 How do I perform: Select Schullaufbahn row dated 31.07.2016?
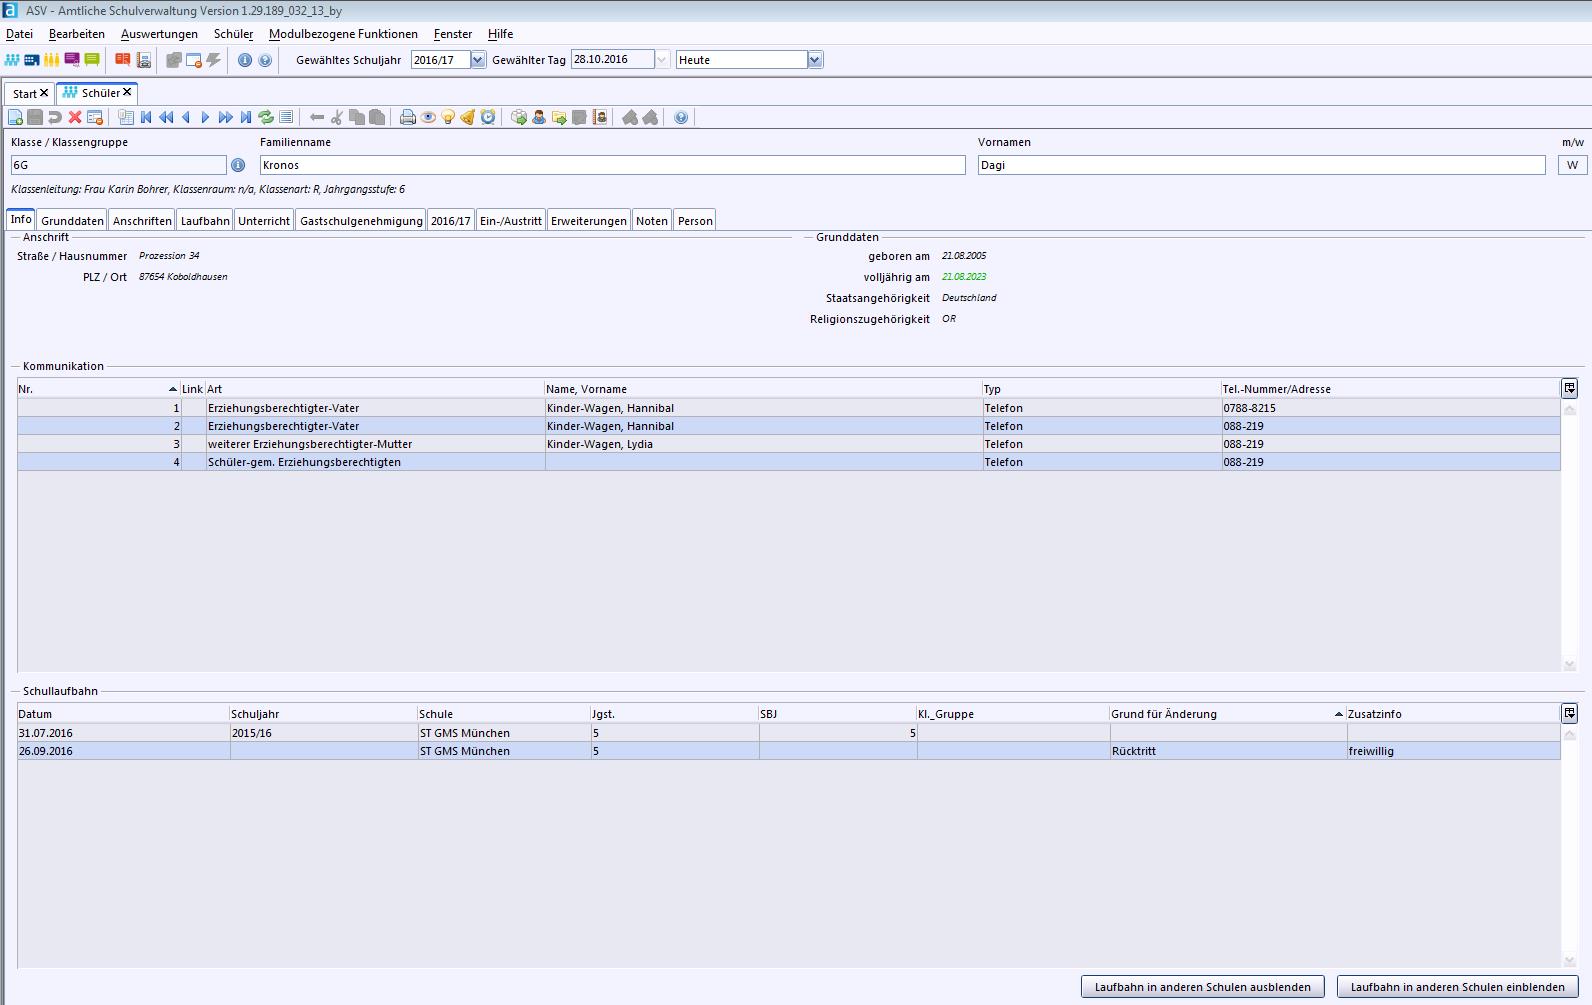789,733
